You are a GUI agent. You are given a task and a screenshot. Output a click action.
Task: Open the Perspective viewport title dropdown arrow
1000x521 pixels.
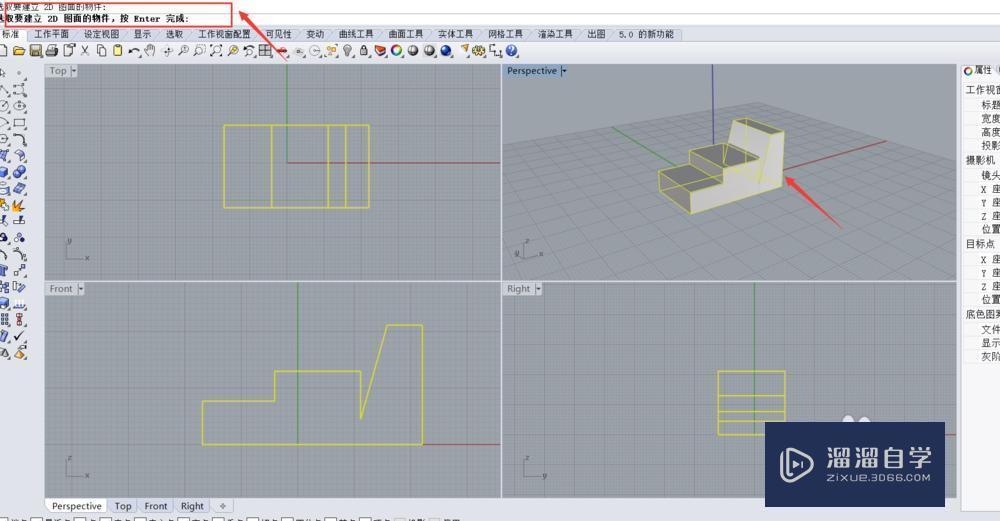coord(564,71)
